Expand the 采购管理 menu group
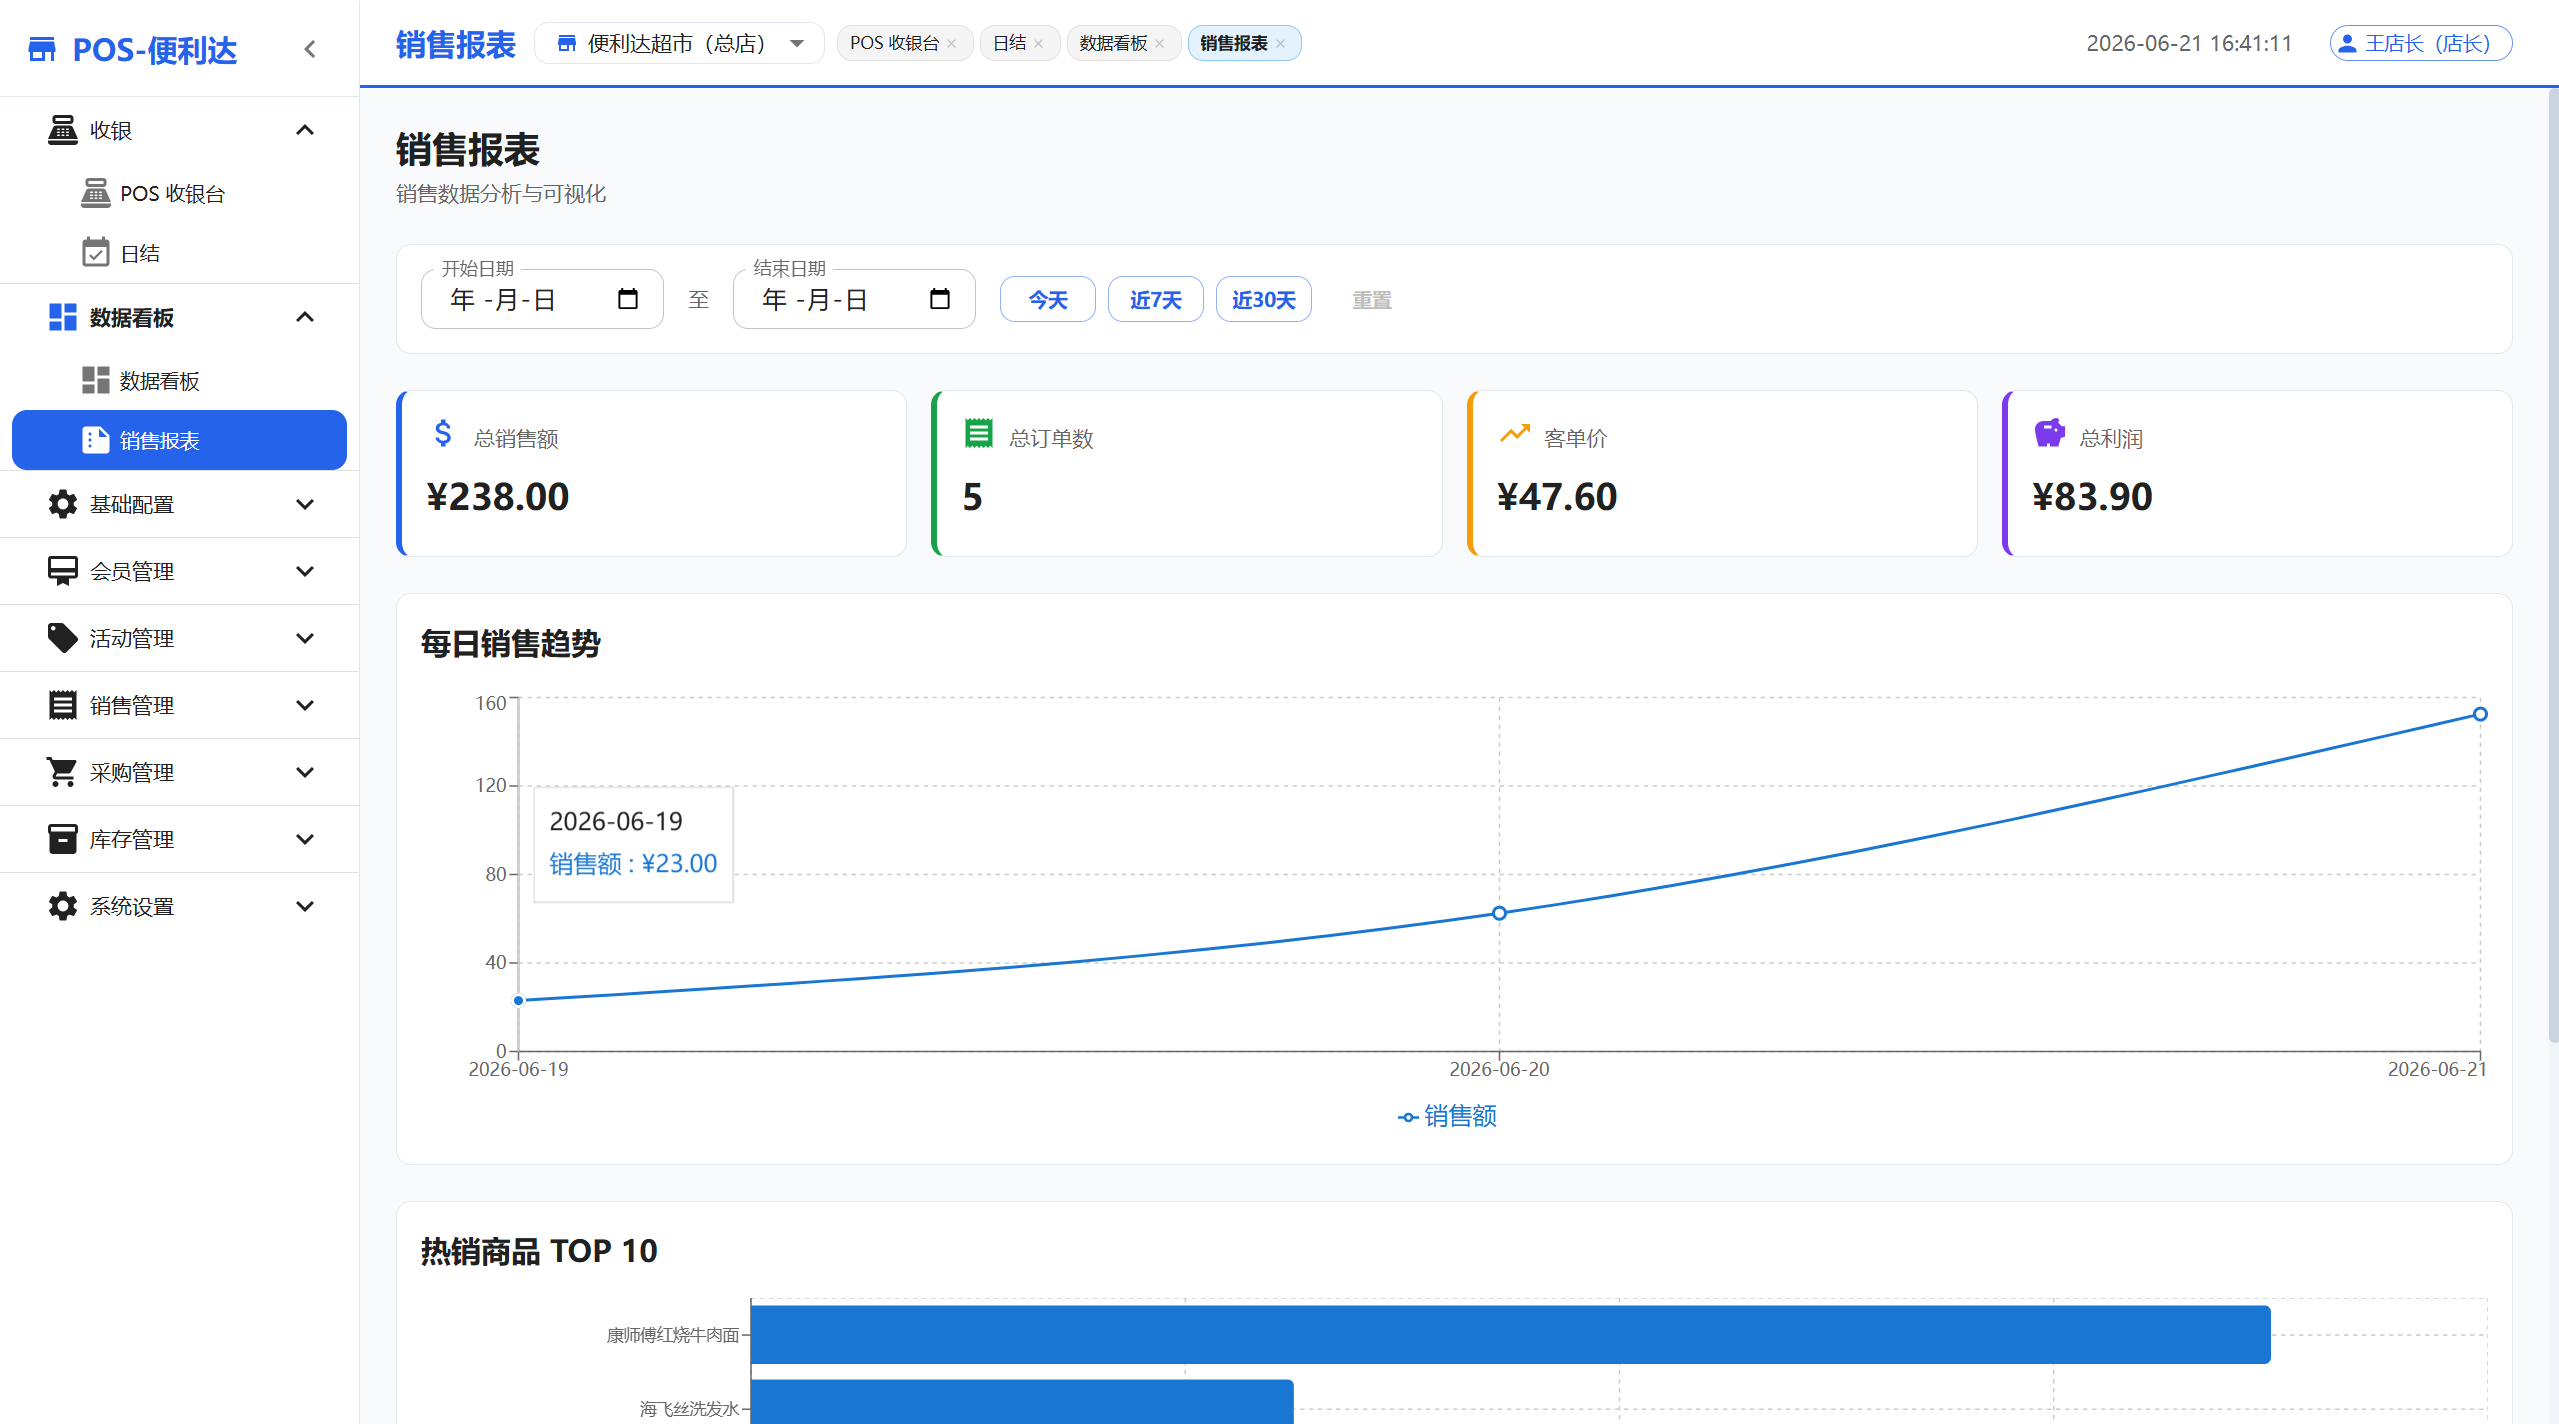The height and width of the screenshot is (1424, 2559). [x=305, y=772]
